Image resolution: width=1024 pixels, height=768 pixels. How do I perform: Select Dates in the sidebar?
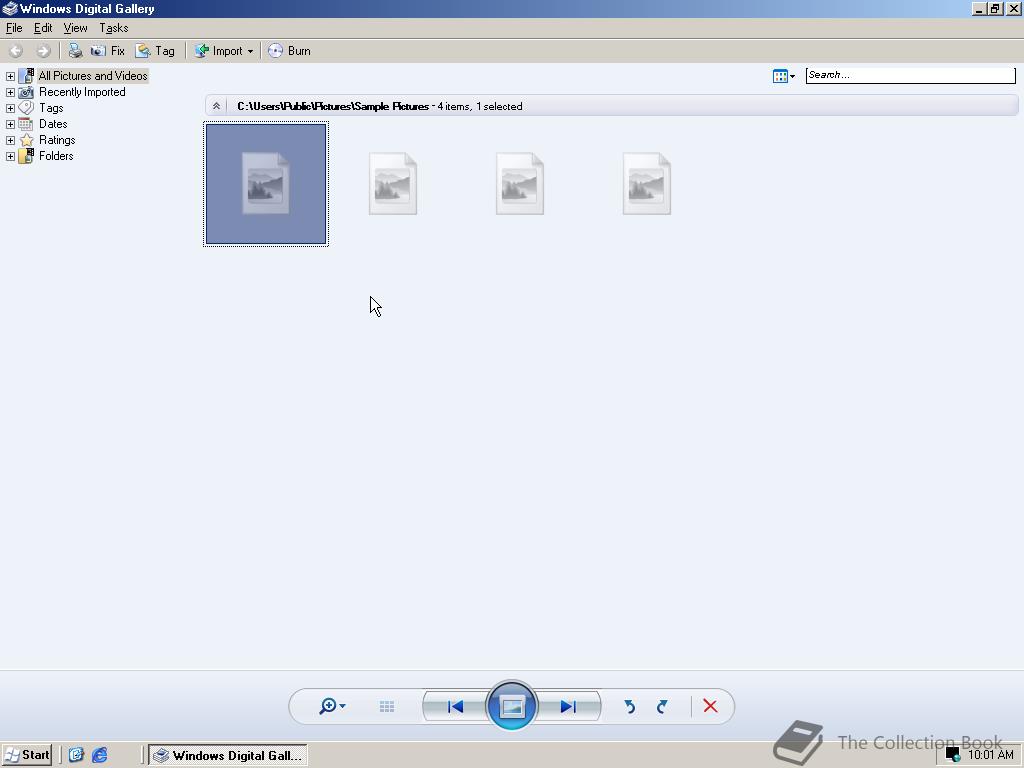[x=53, y=124]
